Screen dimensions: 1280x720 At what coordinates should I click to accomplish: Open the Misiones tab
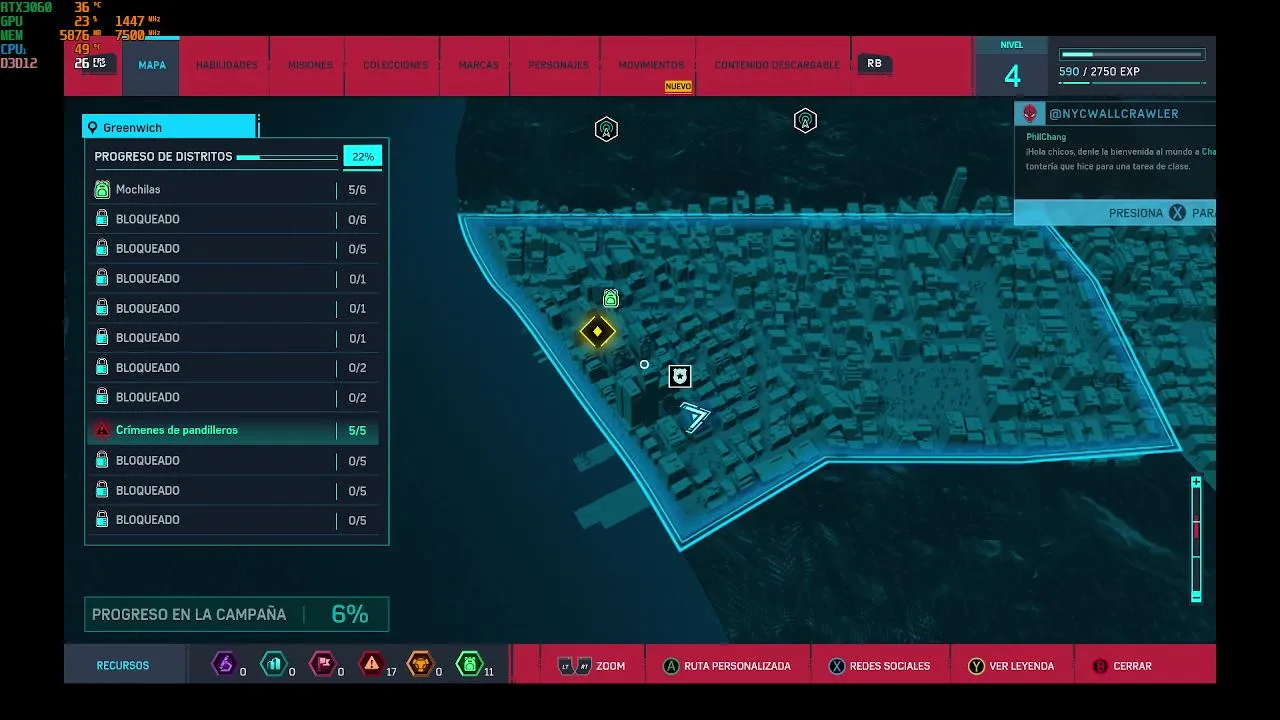click(310, 65)
